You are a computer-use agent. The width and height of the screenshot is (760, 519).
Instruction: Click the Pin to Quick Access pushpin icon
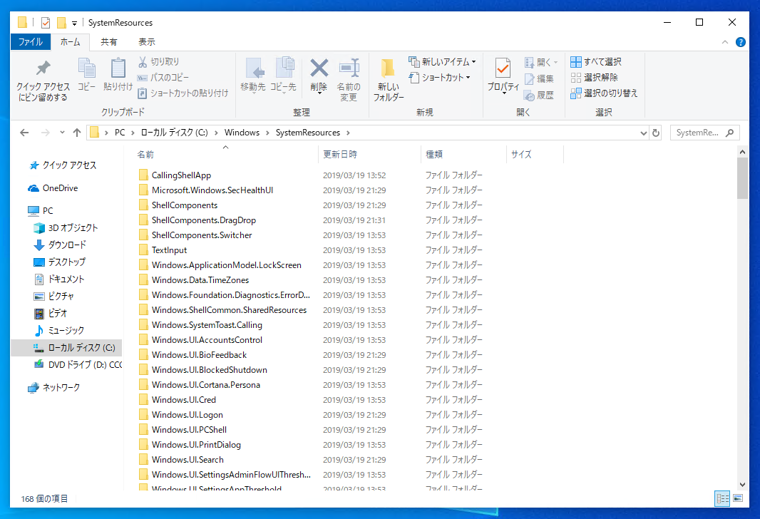click(43, 68)
